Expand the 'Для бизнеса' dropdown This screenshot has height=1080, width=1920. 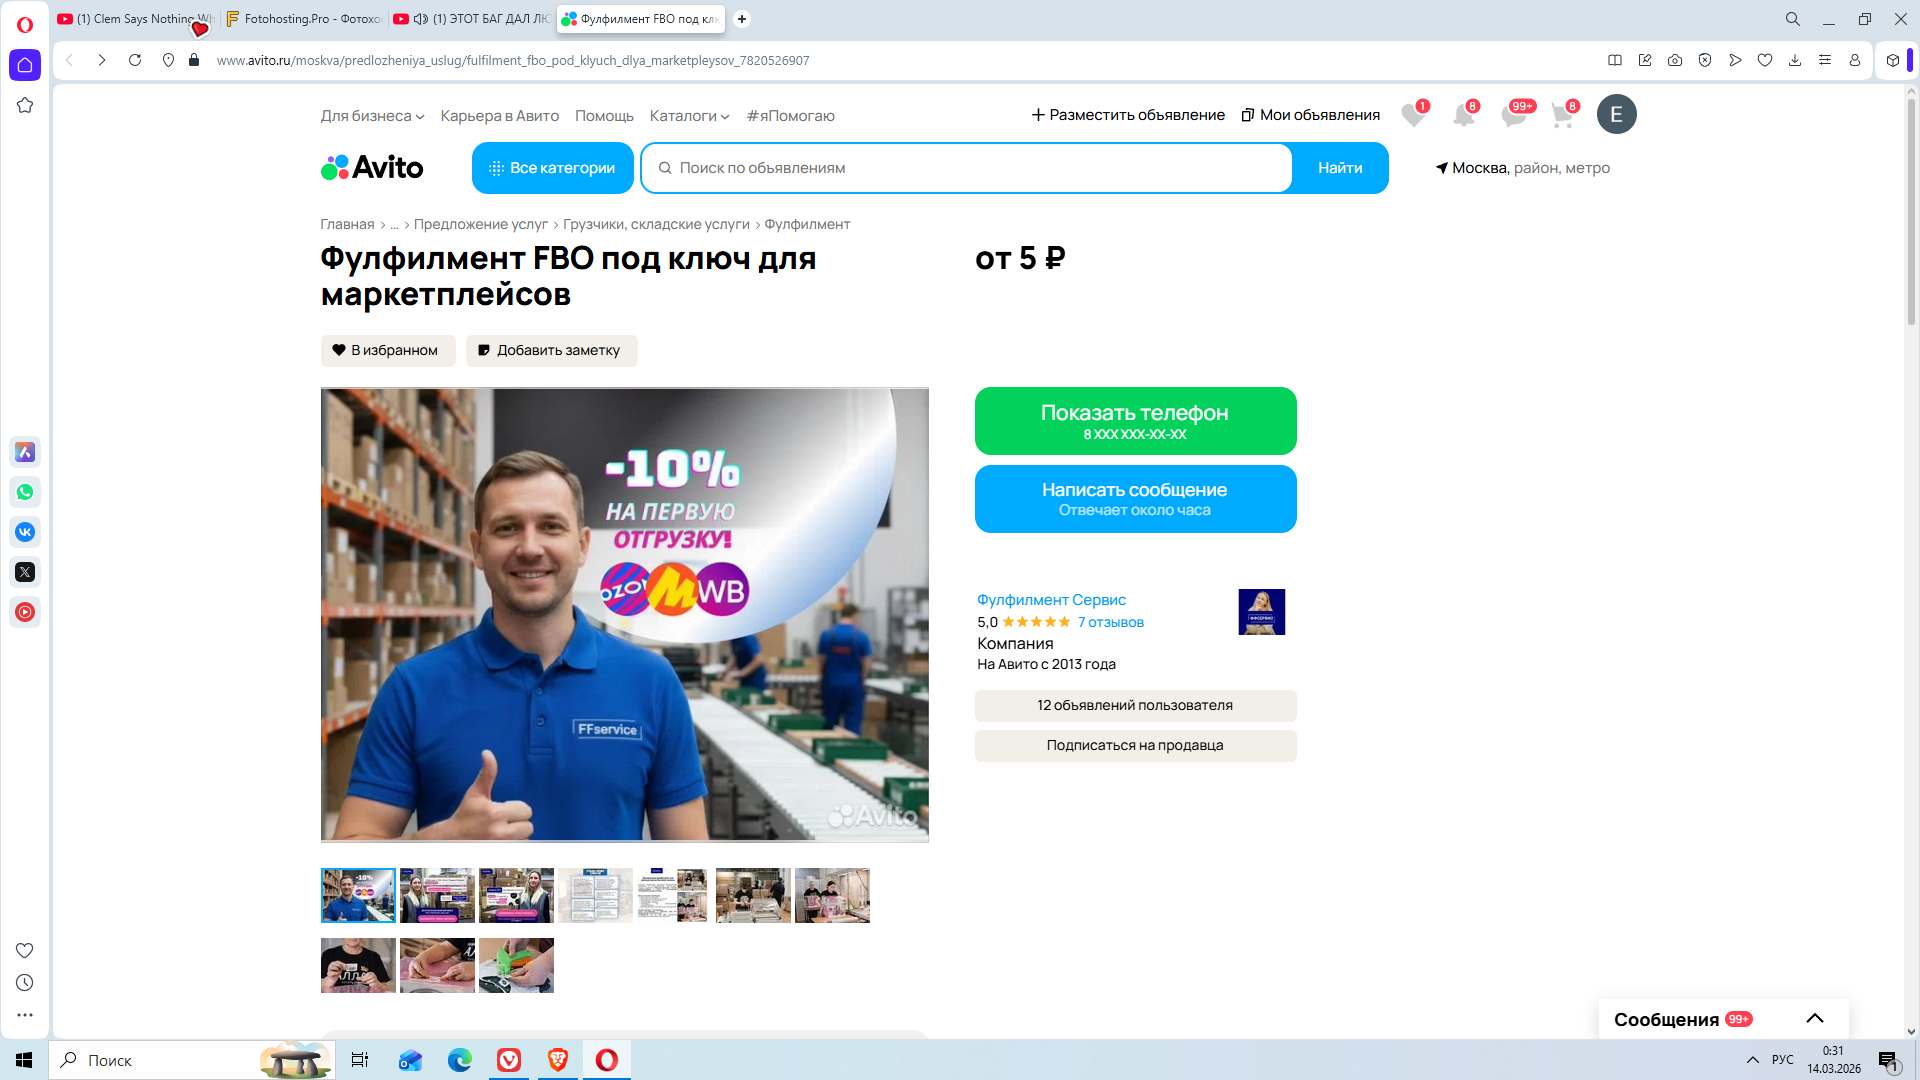[x=372, y=116]
